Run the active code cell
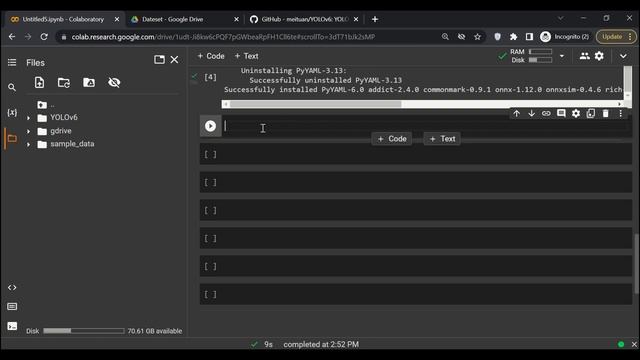640x360 pixels. point(210,126)
